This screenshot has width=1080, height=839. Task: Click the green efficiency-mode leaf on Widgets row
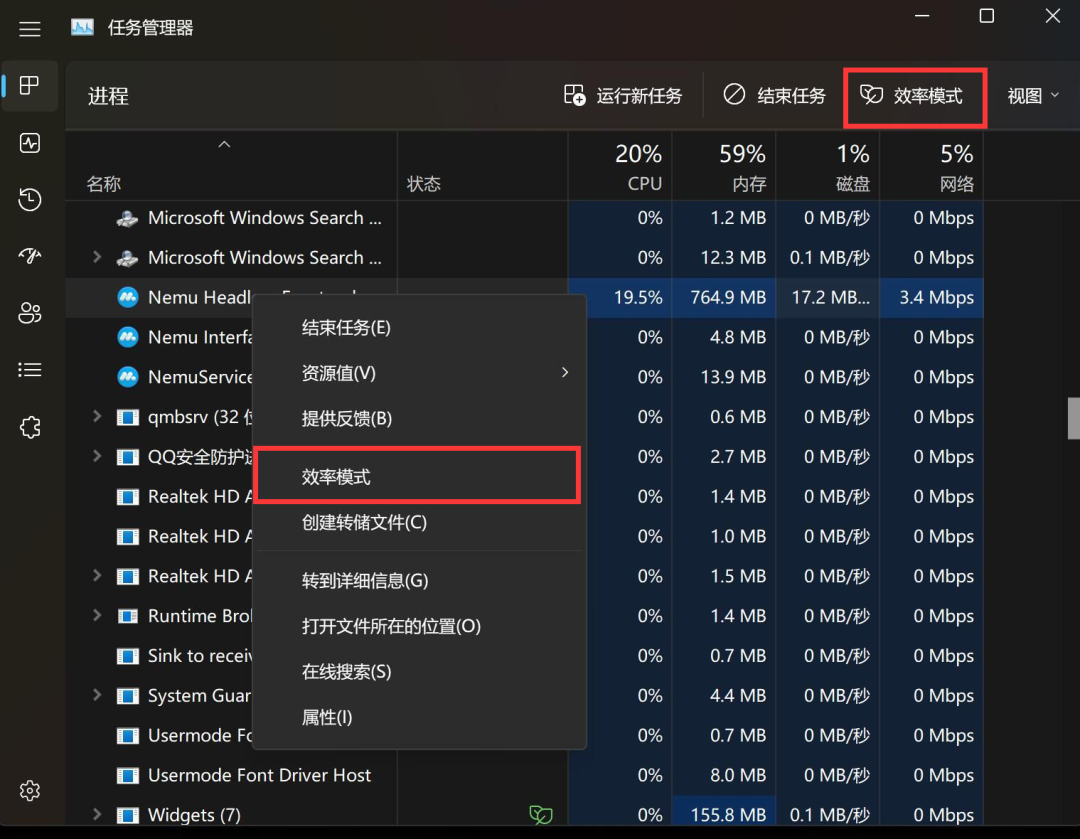tap(541, 815)
